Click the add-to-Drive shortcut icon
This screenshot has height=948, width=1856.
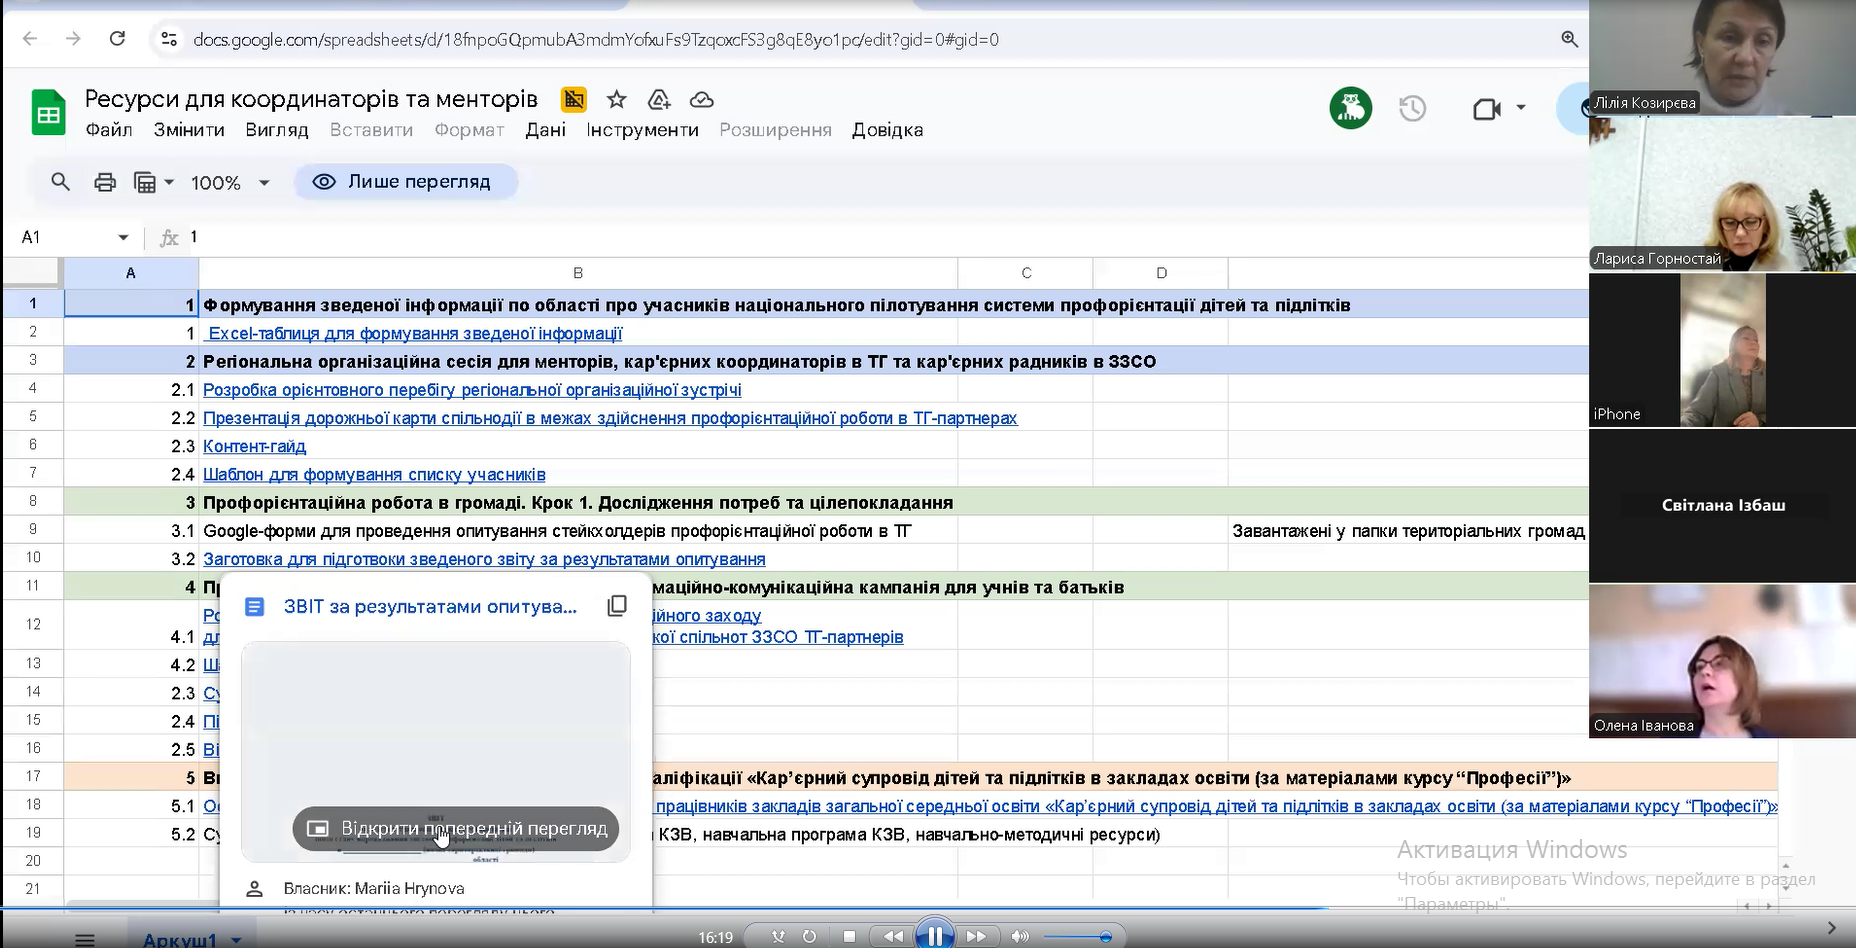(x=659, y=100)
